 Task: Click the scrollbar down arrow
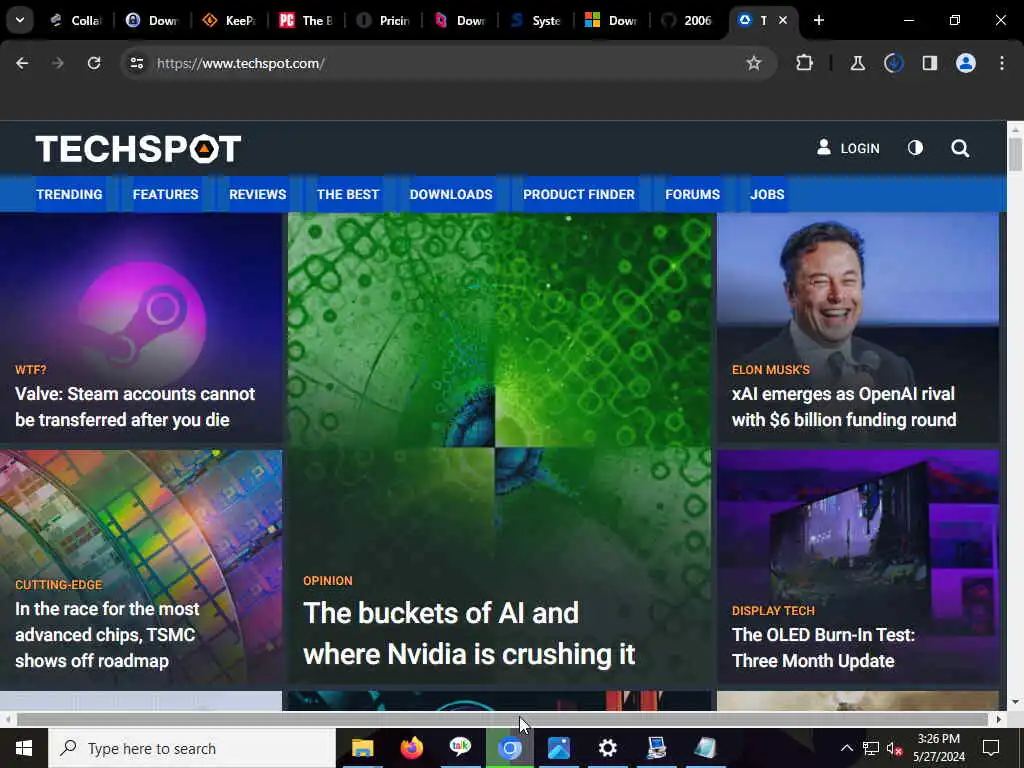pyautogui.click(x=1015, y=703)
